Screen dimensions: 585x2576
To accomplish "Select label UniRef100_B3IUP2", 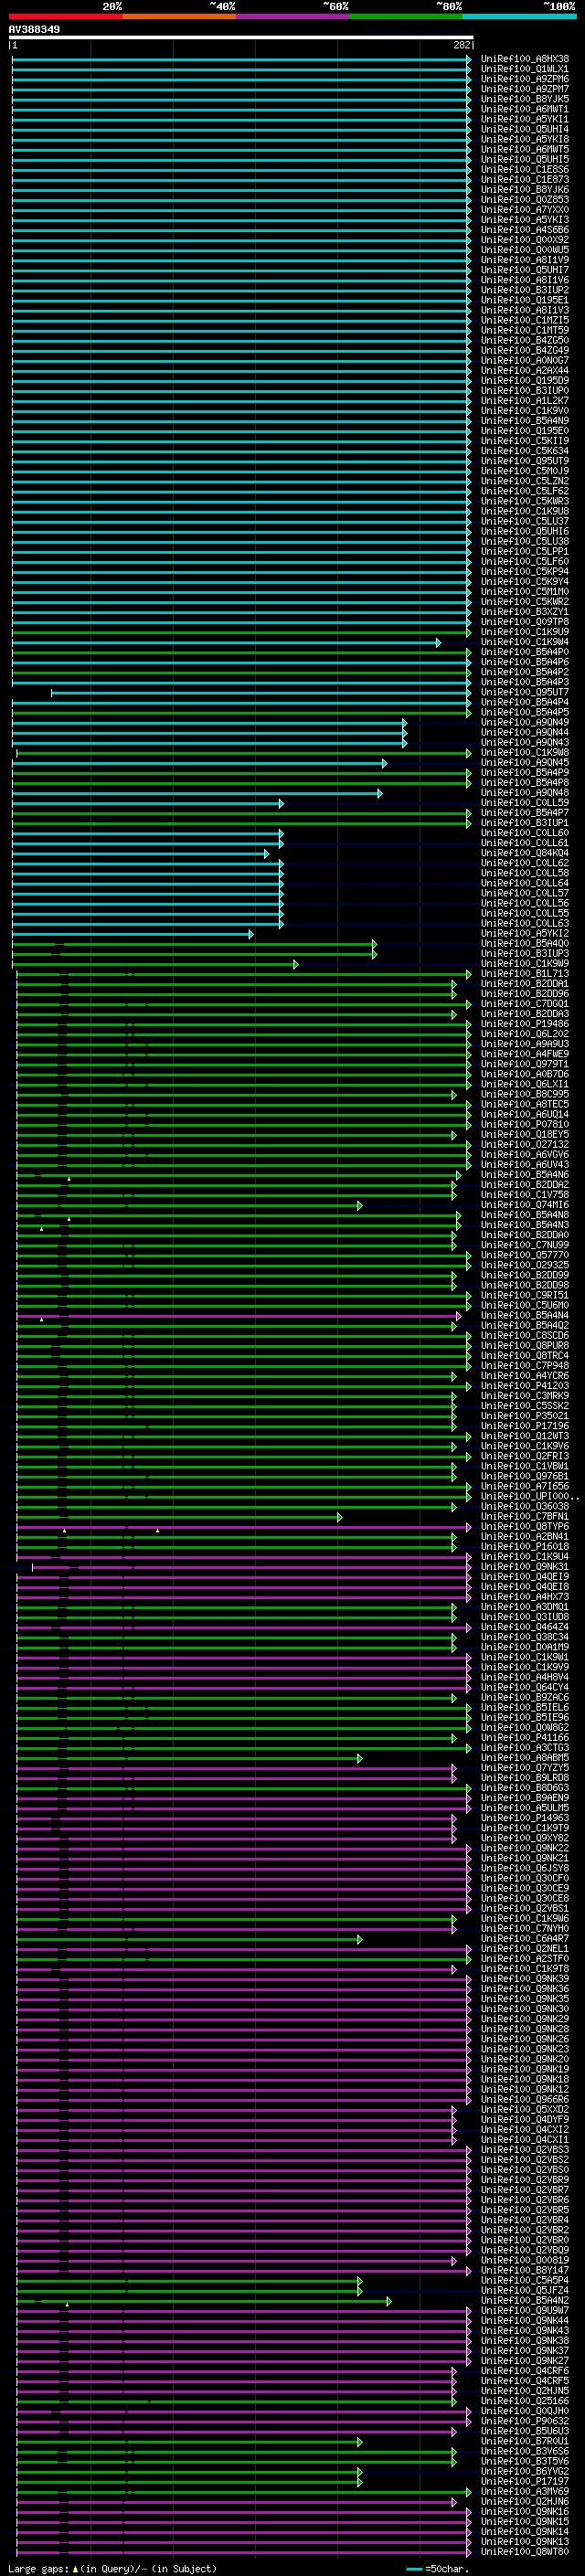I will (x=524, y=289).
